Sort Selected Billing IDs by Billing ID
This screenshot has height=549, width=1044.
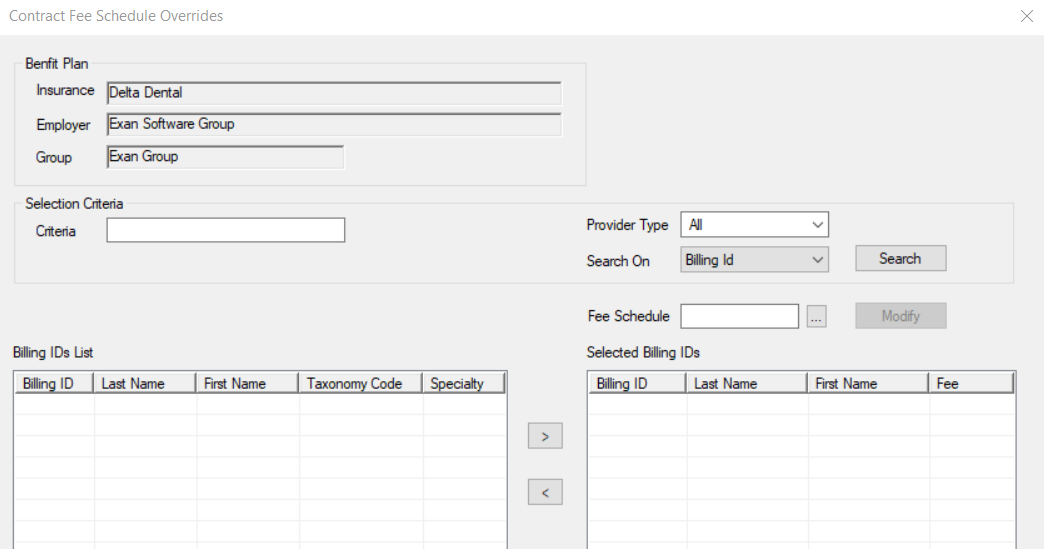click(x=636, y=384)
